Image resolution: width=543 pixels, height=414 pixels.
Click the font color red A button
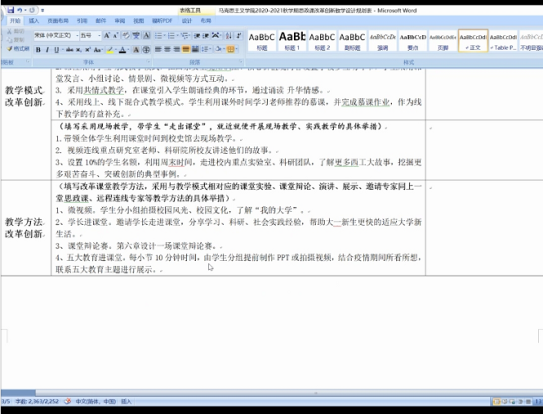tap(122, 50)
